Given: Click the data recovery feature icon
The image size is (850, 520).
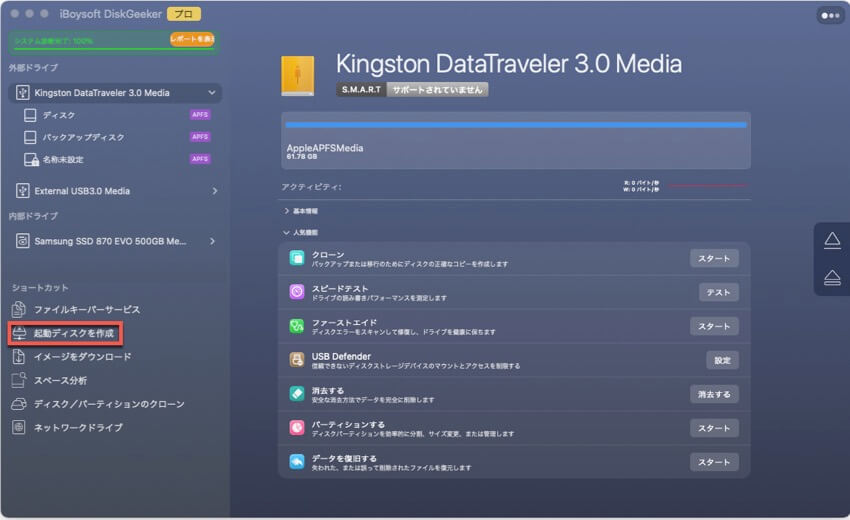Looking at the screenshot, I should 297,461.
